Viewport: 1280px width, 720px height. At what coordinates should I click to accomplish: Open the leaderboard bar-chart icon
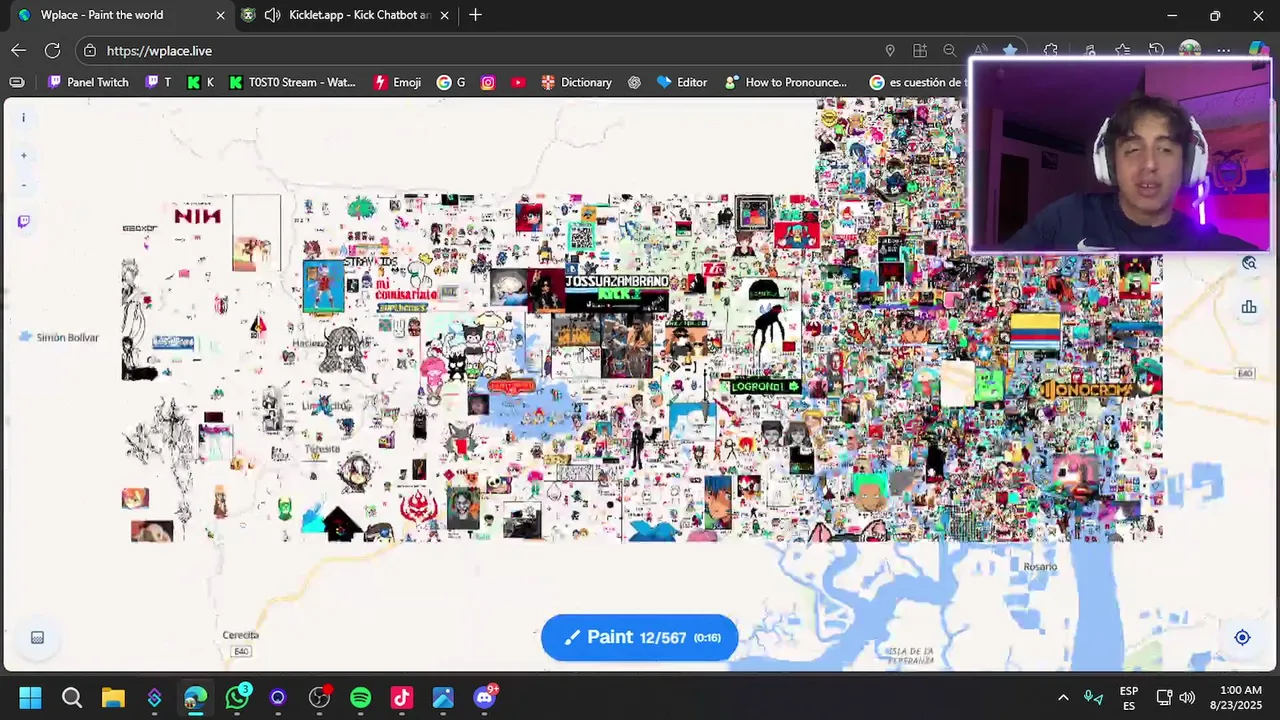pyautogui.click(x=1249, y=307)
